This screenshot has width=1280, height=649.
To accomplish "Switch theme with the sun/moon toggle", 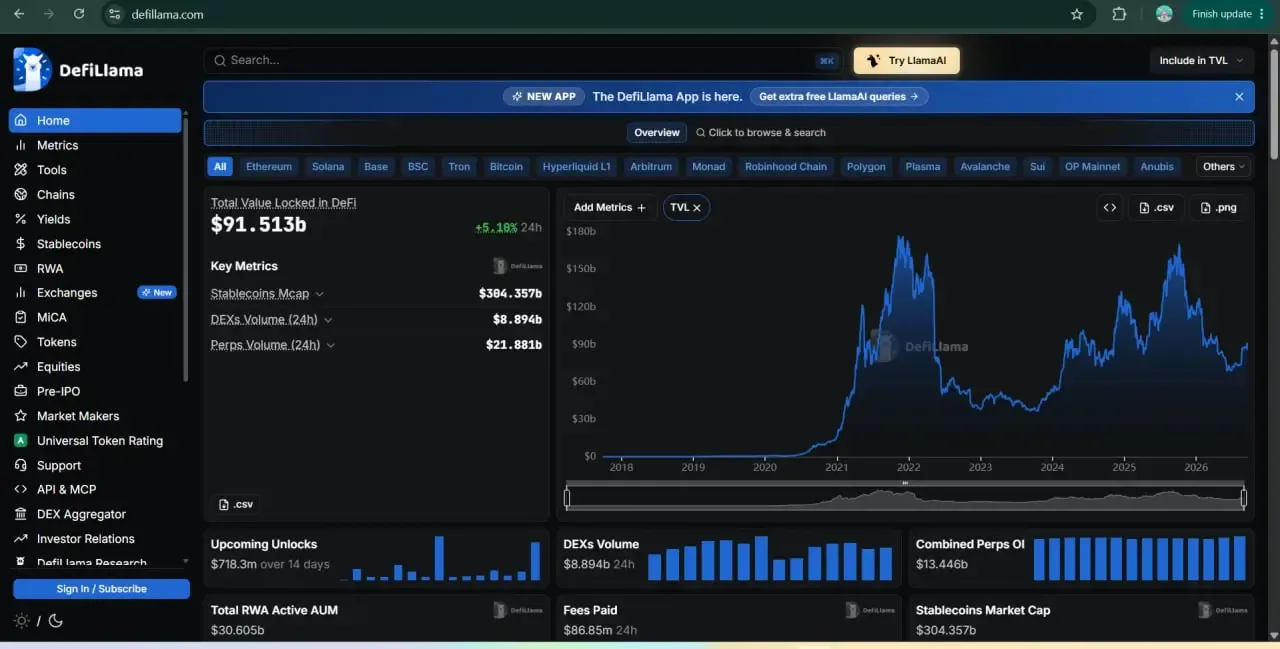I will (x=38, y=621).
